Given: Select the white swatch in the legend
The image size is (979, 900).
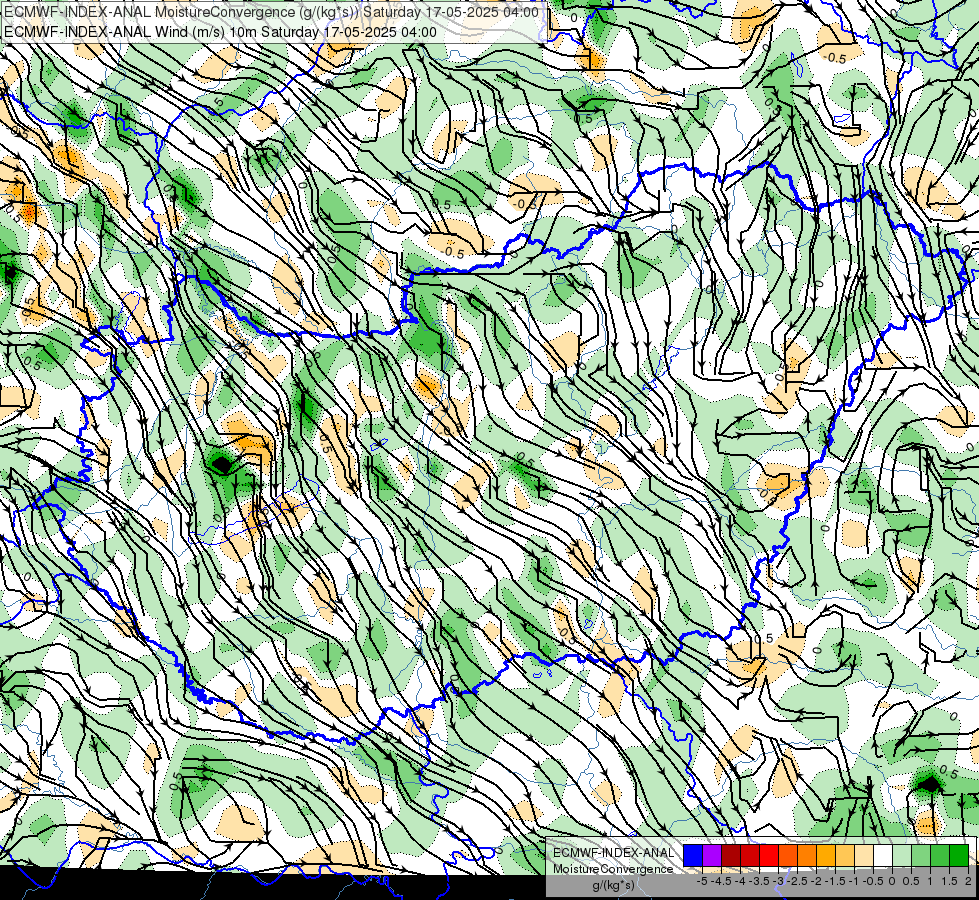Looking at the screenshot, I should click(x=883, y=856).
